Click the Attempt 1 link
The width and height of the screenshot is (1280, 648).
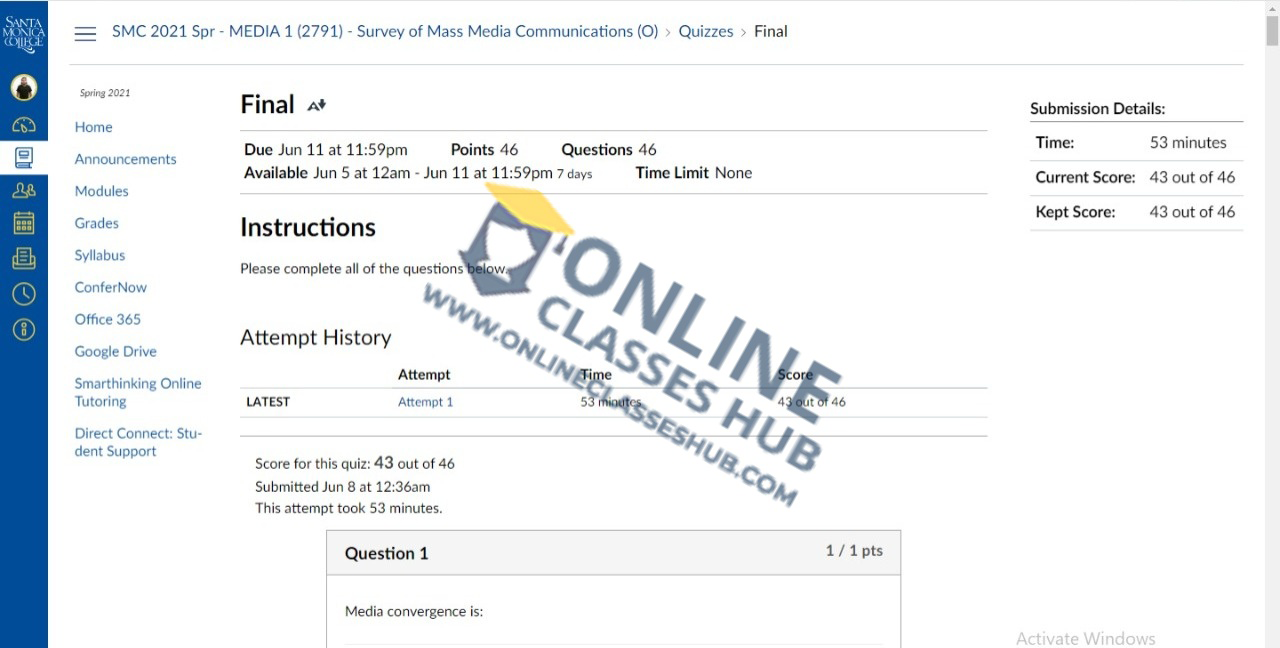click(425, 402)
